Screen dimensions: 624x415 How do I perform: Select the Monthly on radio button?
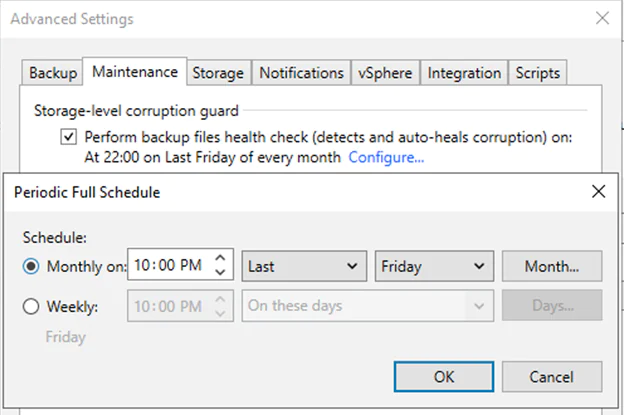pyautogui.click(x=31, y=267)
